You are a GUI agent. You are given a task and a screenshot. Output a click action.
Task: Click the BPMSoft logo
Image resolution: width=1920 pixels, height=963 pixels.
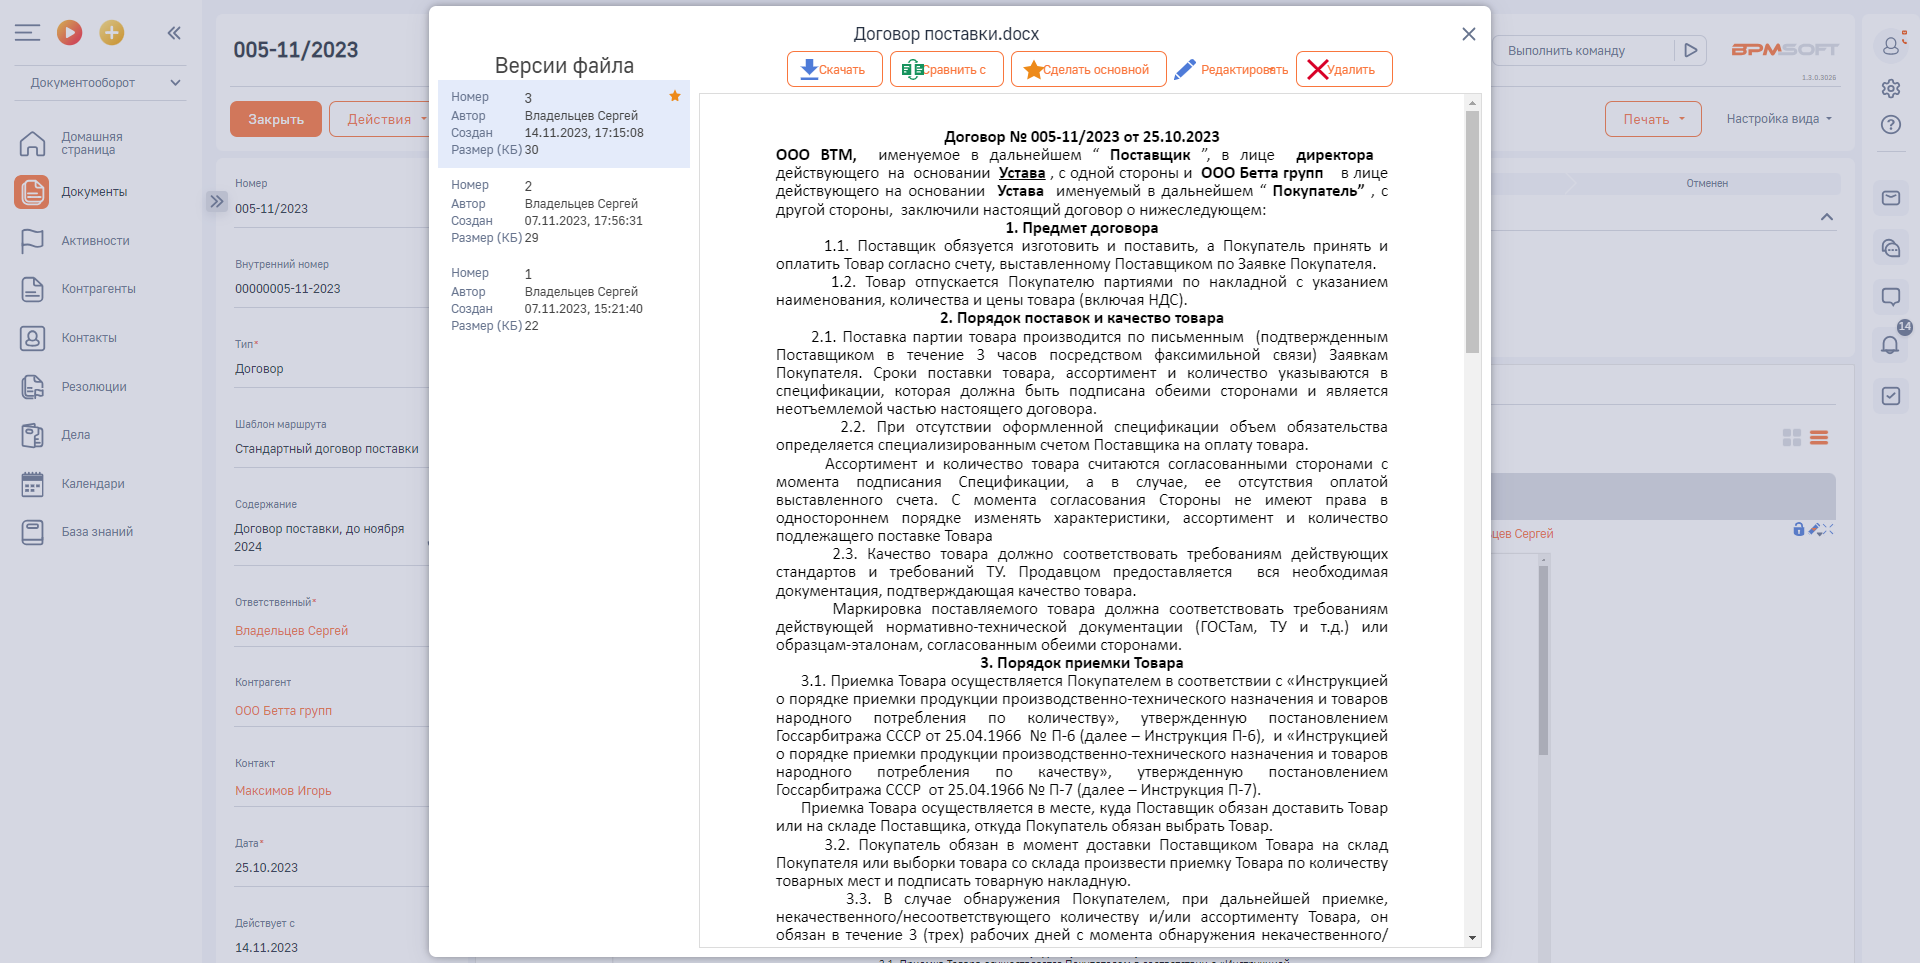[x=1785, y=50]
